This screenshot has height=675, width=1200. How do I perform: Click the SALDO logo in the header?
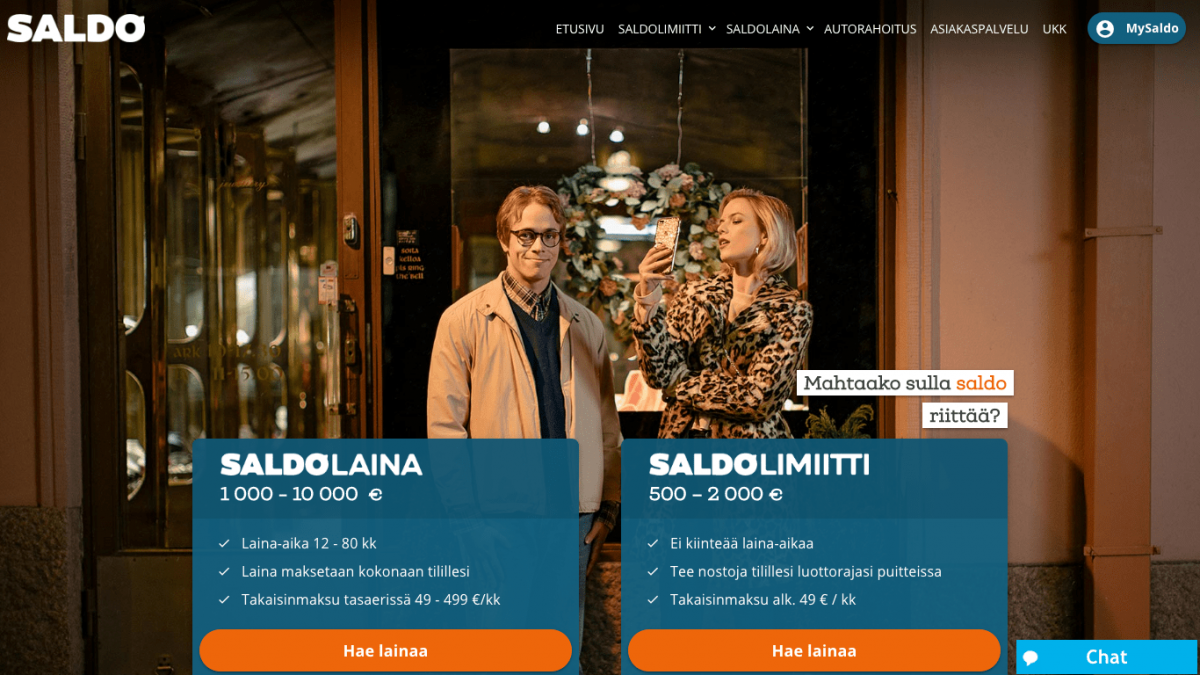[76, 28]
